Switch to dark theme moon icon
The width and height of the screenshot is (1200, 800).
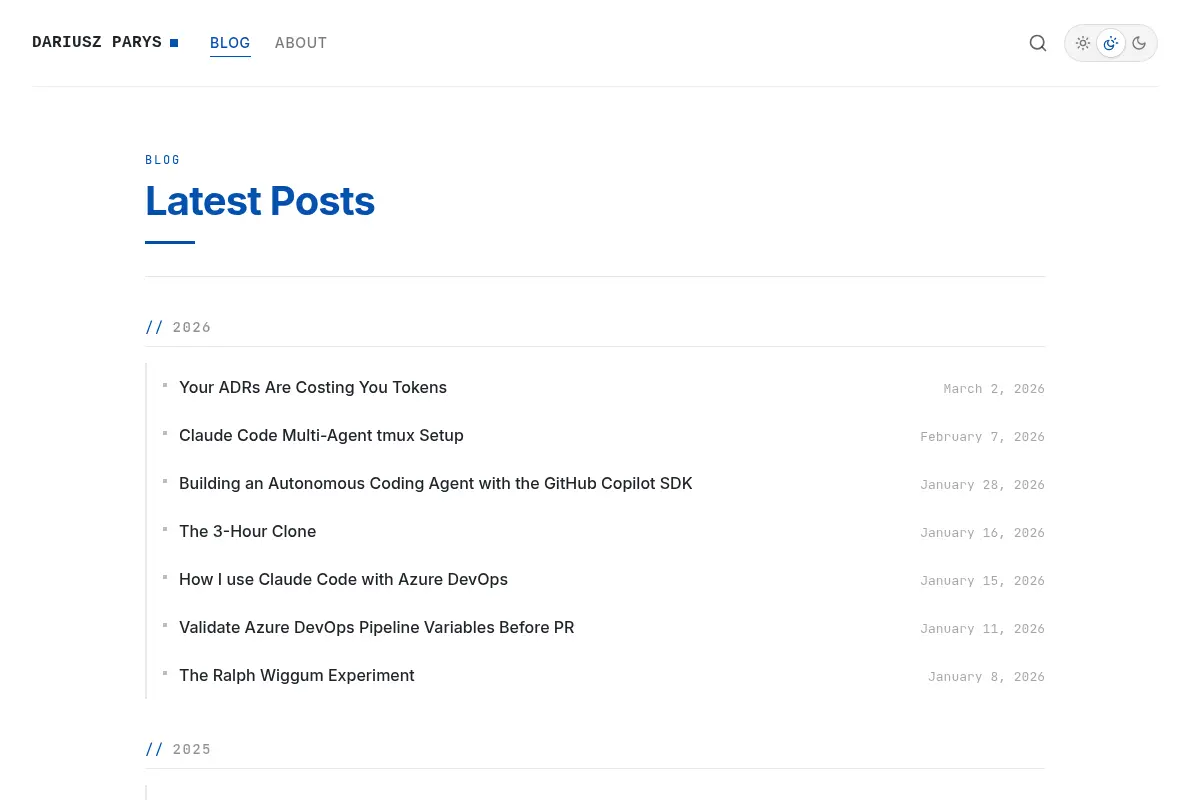[1139, 43]
